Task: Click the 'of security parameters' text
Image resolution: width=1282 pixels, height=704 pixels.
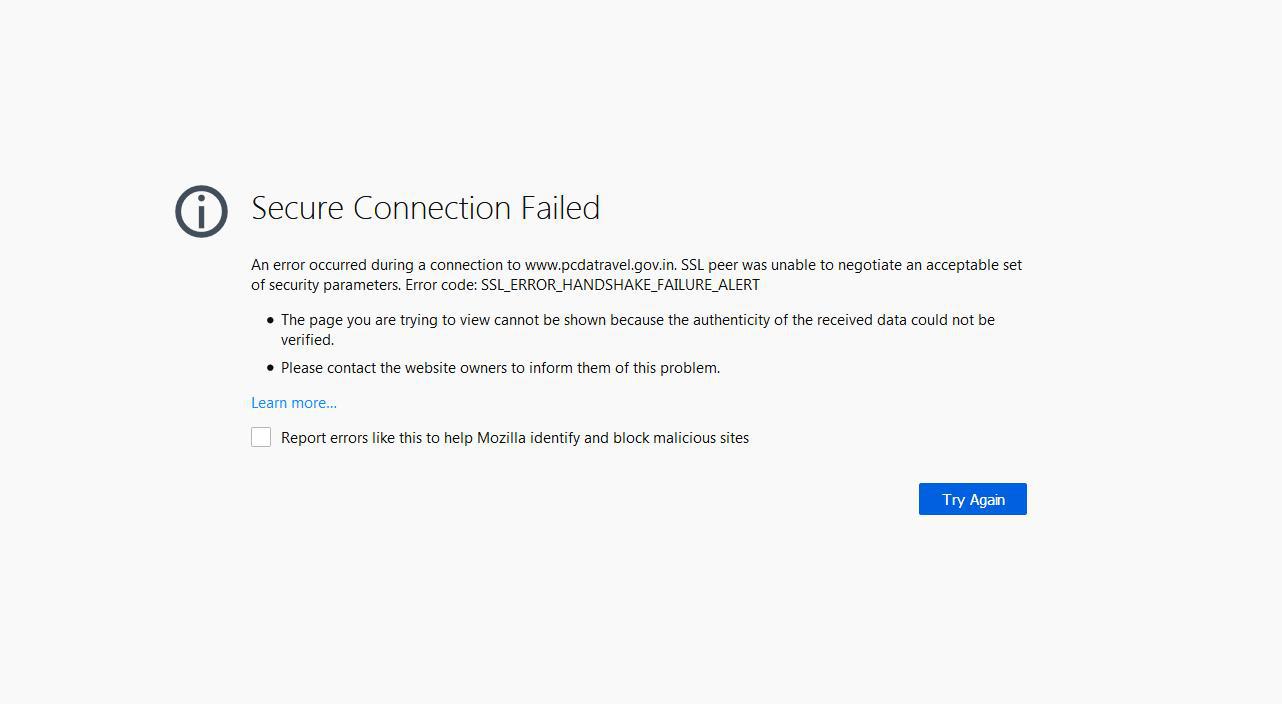Action: coord(325,285)
